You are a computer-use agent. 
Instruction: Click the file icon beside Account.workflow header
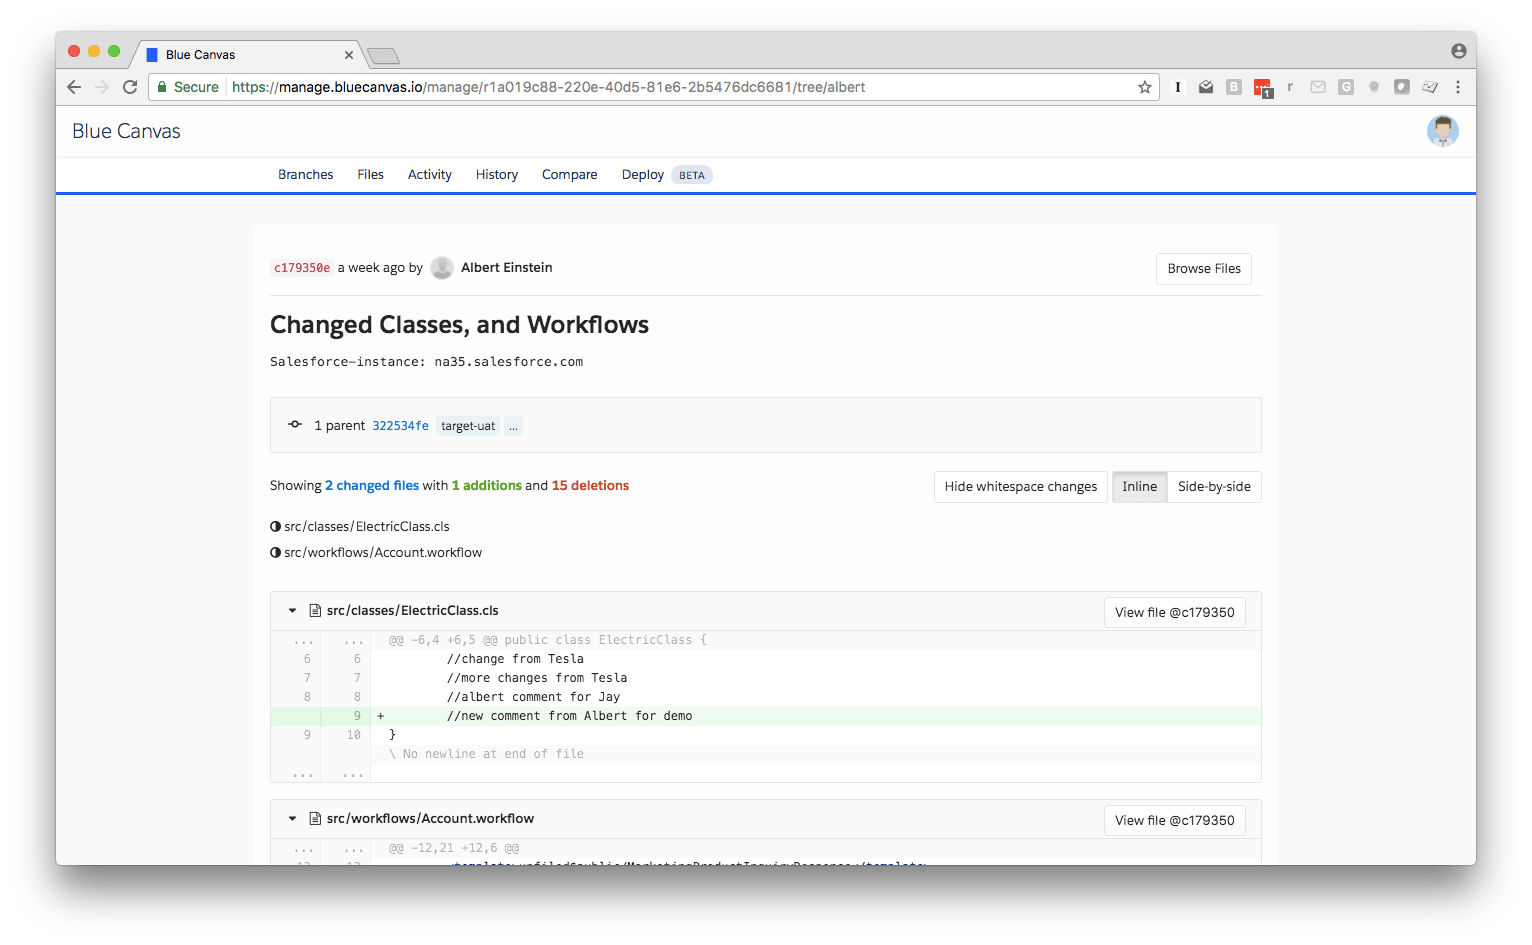(x=315, y=818)
